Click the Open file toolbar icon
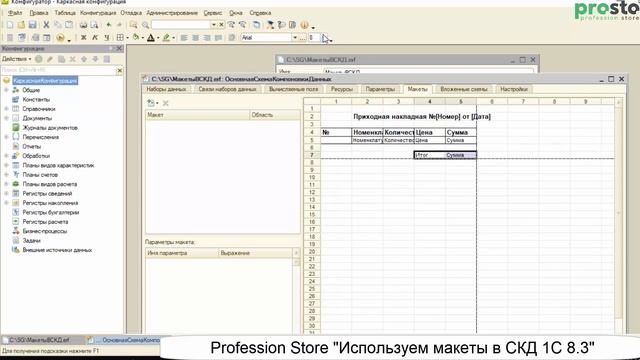640x360 pixels. [21, 25]
